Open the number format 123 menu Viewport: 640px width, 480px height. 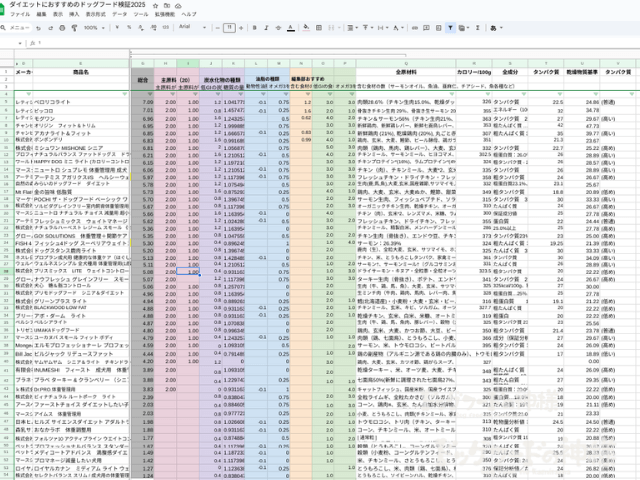165,27
